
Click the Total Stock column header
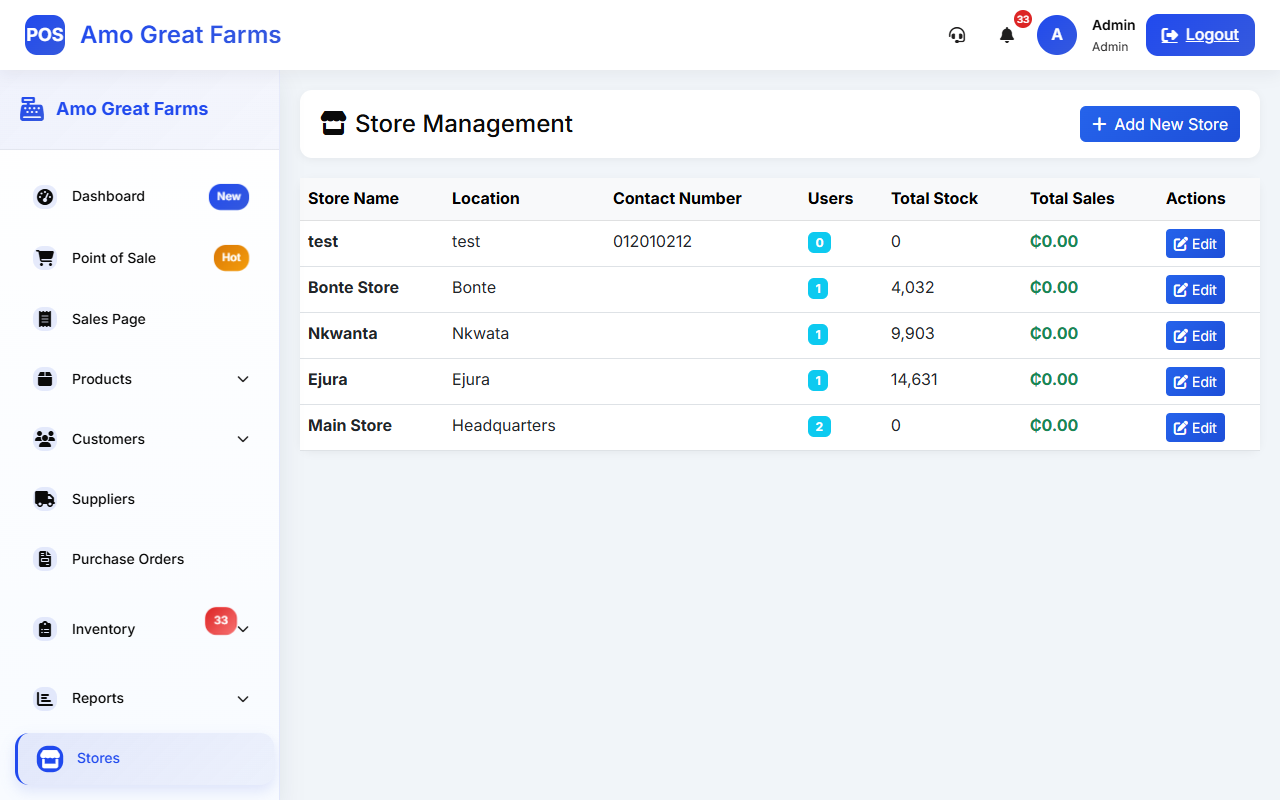[934, 198]
